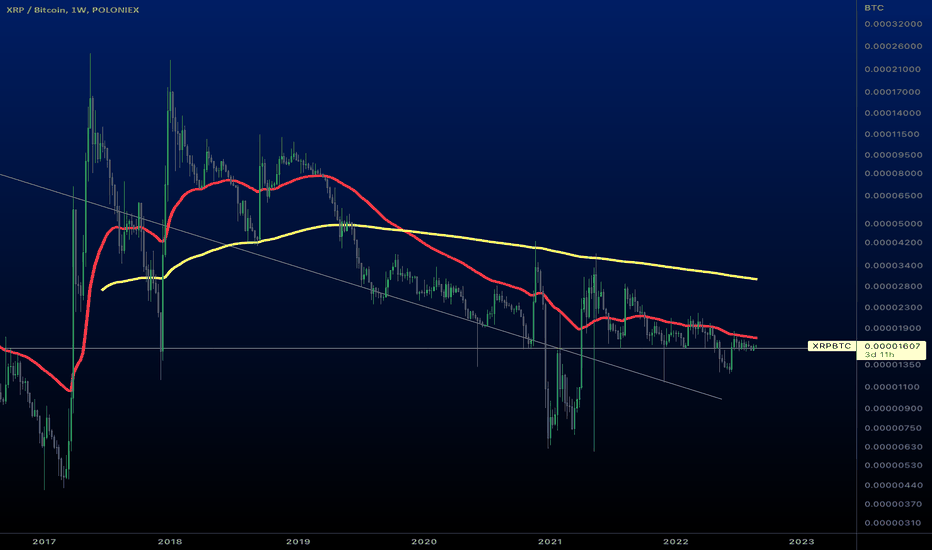Click the 0.00003400 price axis label
932x550 pixels.
[893, 266]
